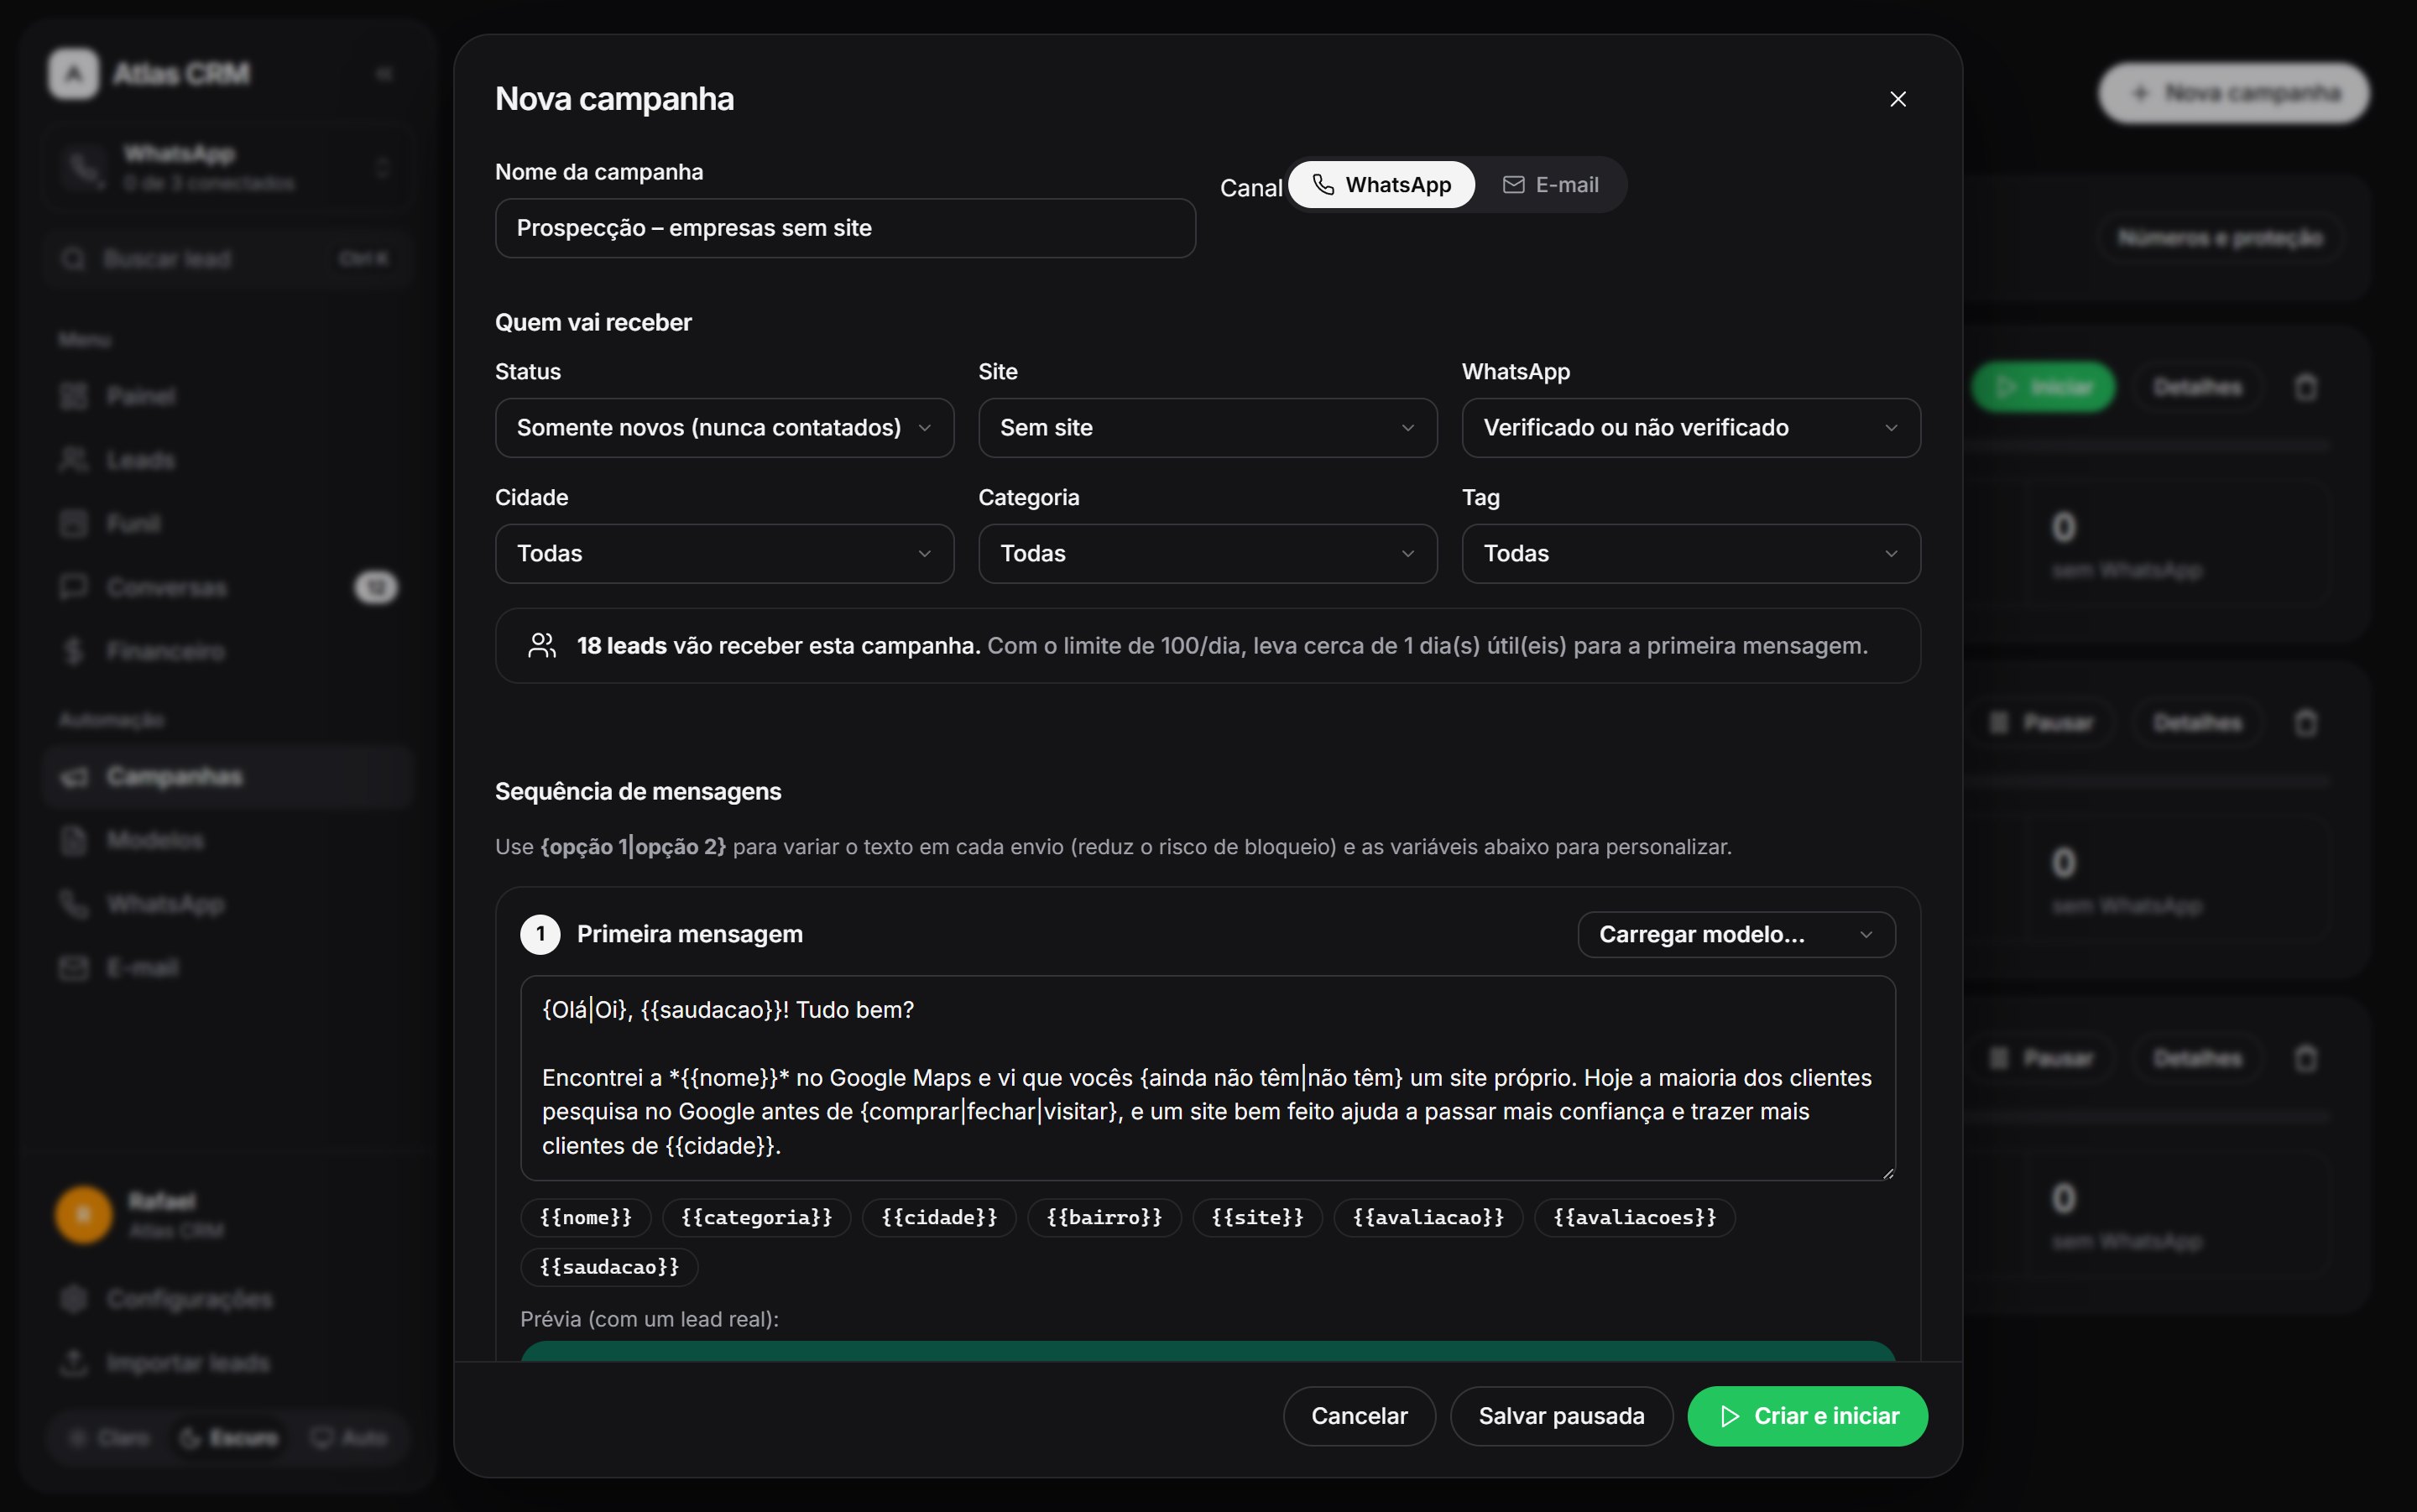Screen dimensions: 2417x1512
Task: Select the Escuro theme option
Action: click(x=228, y=1438)
